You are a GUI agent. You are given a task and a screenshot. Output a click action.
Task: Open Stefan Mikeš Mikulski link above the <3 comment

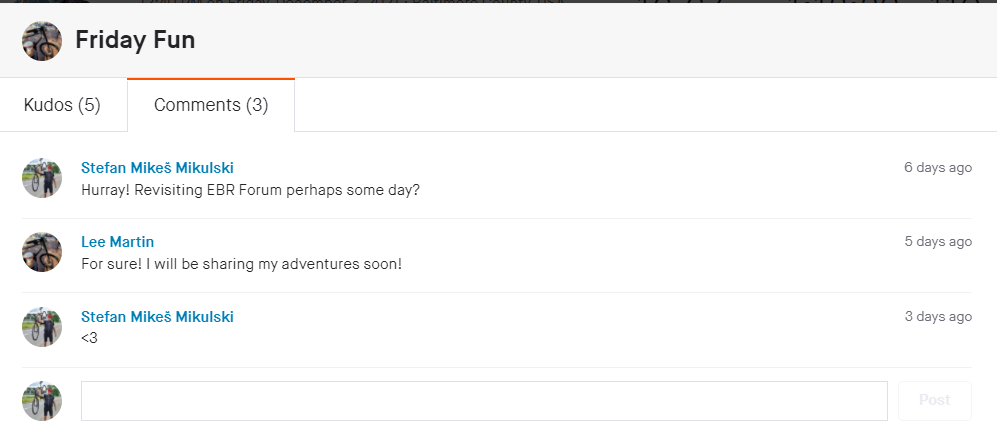click(x=157, y=317)
